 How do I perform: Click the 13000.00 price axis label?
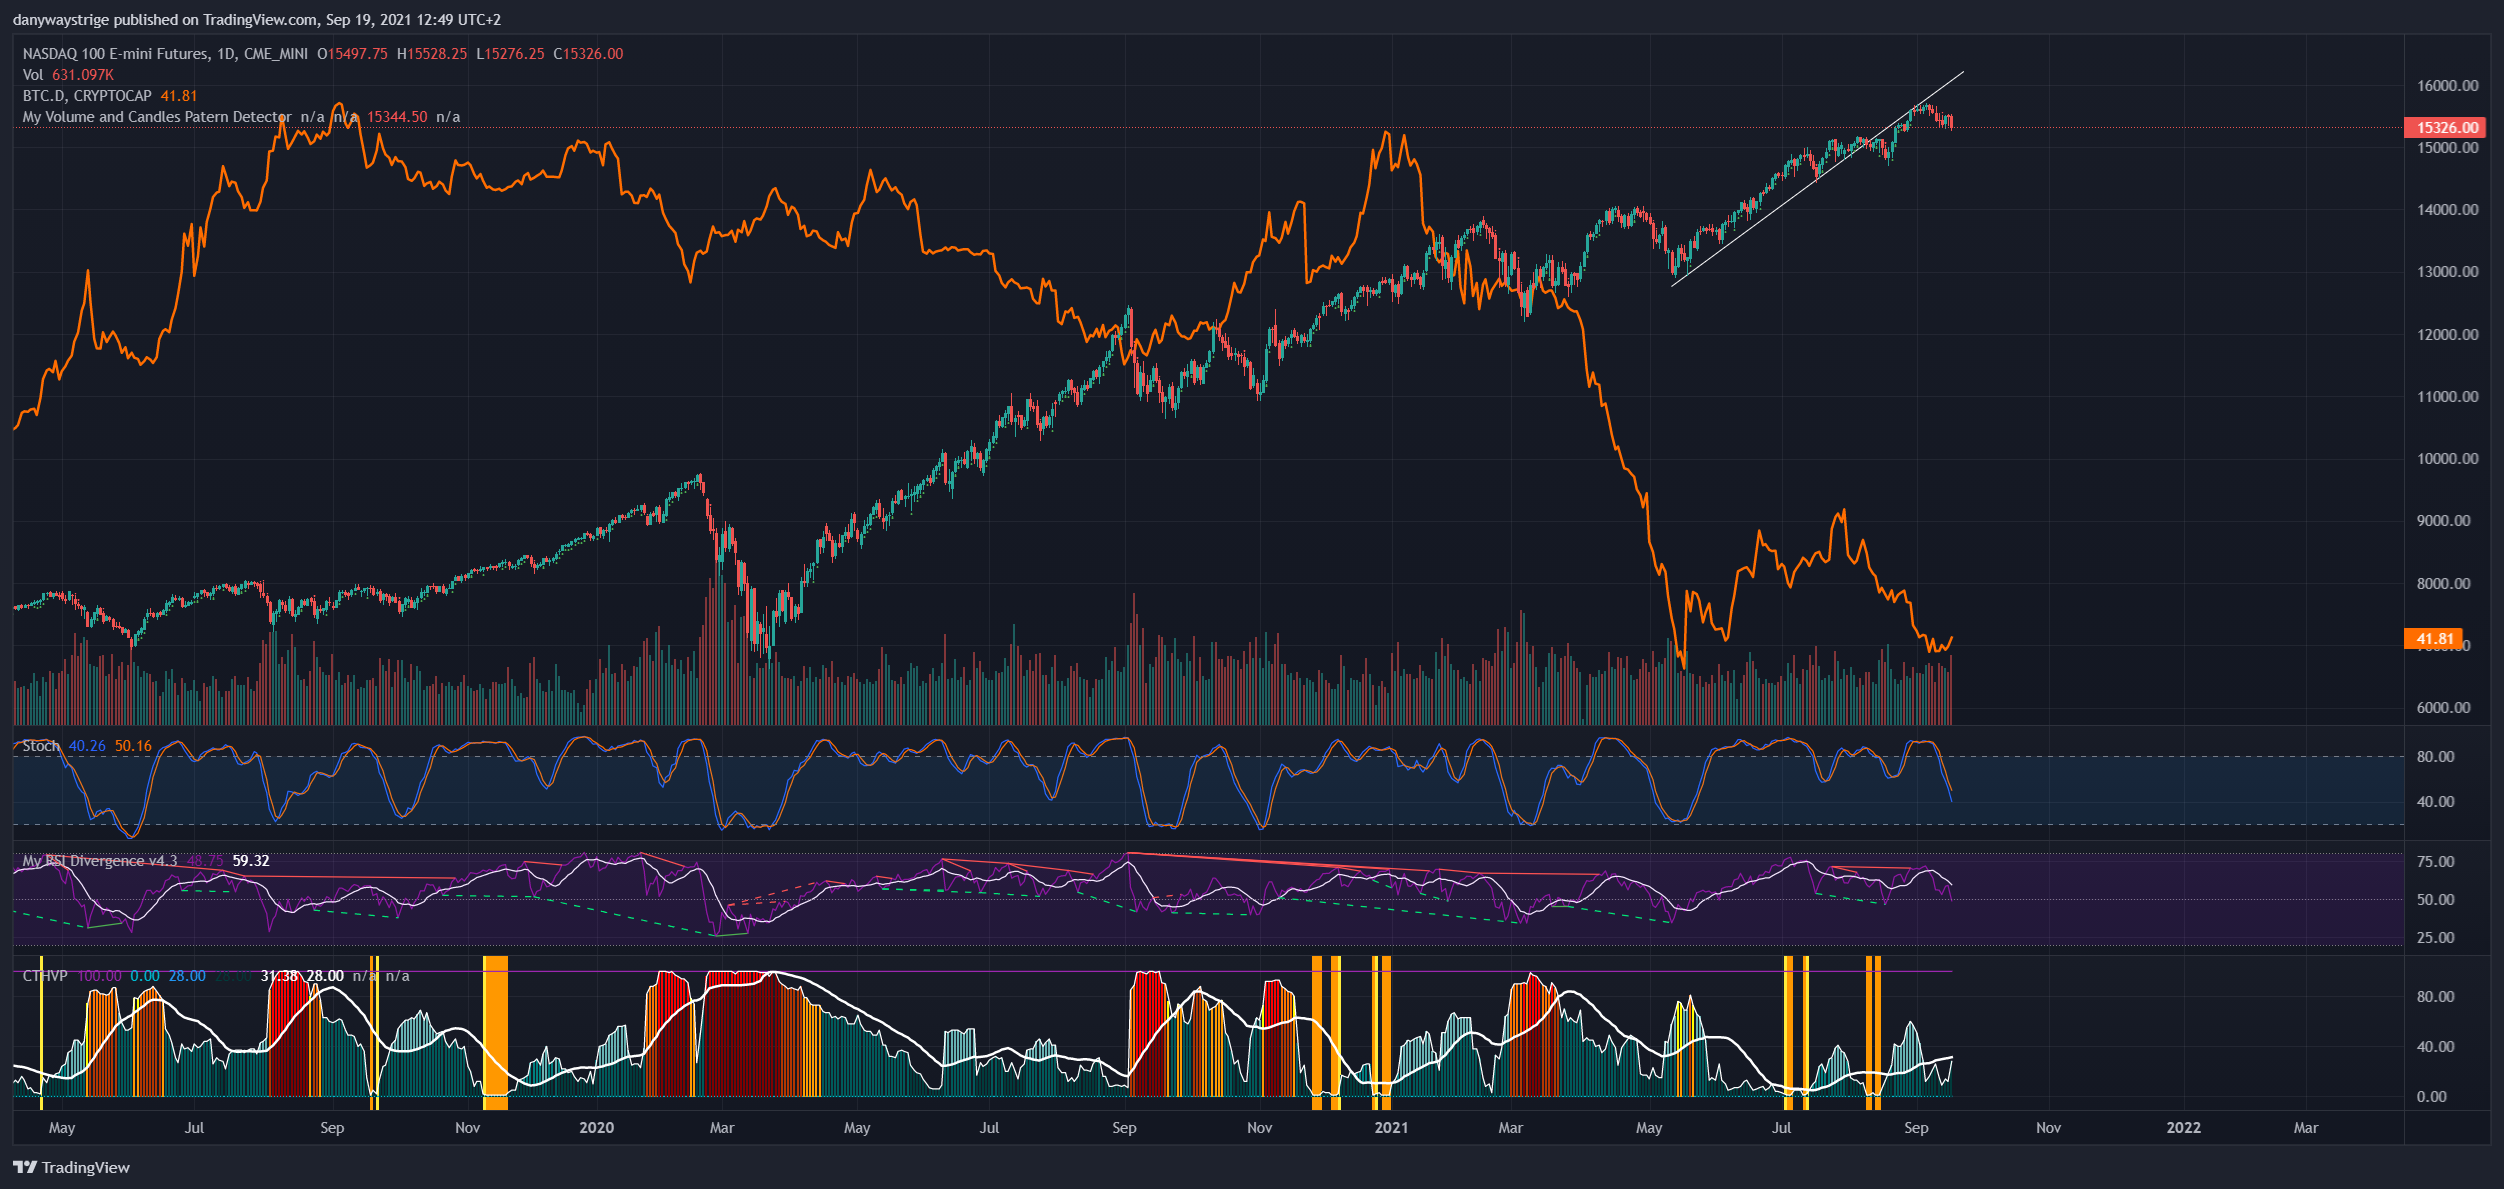(2447, 272)
